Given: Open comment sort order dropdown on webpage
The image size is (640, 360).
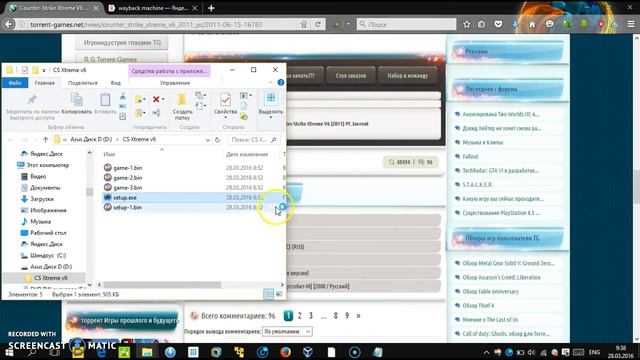Looking at the screenshot, I should (x=287, y=331).
